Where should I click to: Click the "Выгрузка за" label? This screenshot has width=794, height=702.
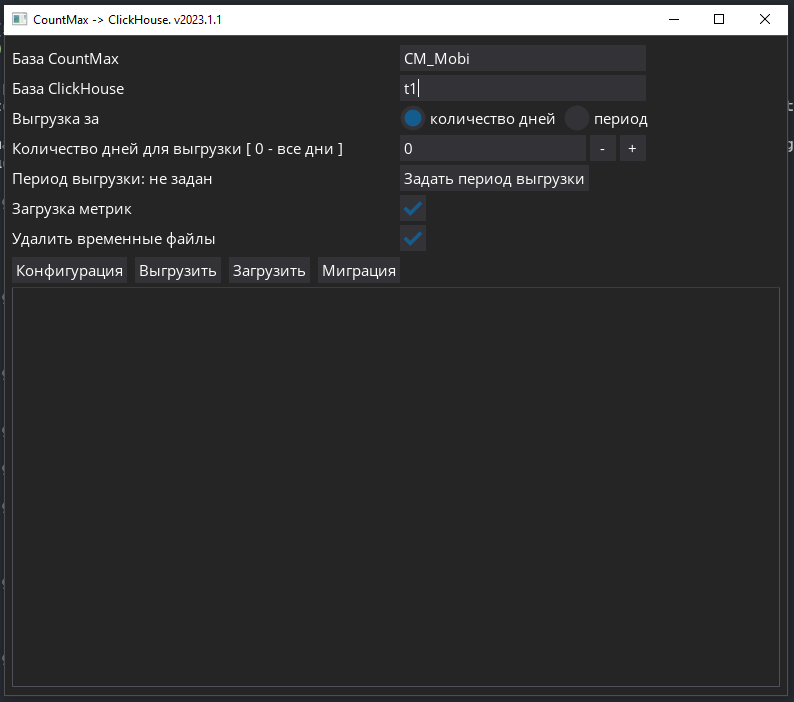pos(55,119)
